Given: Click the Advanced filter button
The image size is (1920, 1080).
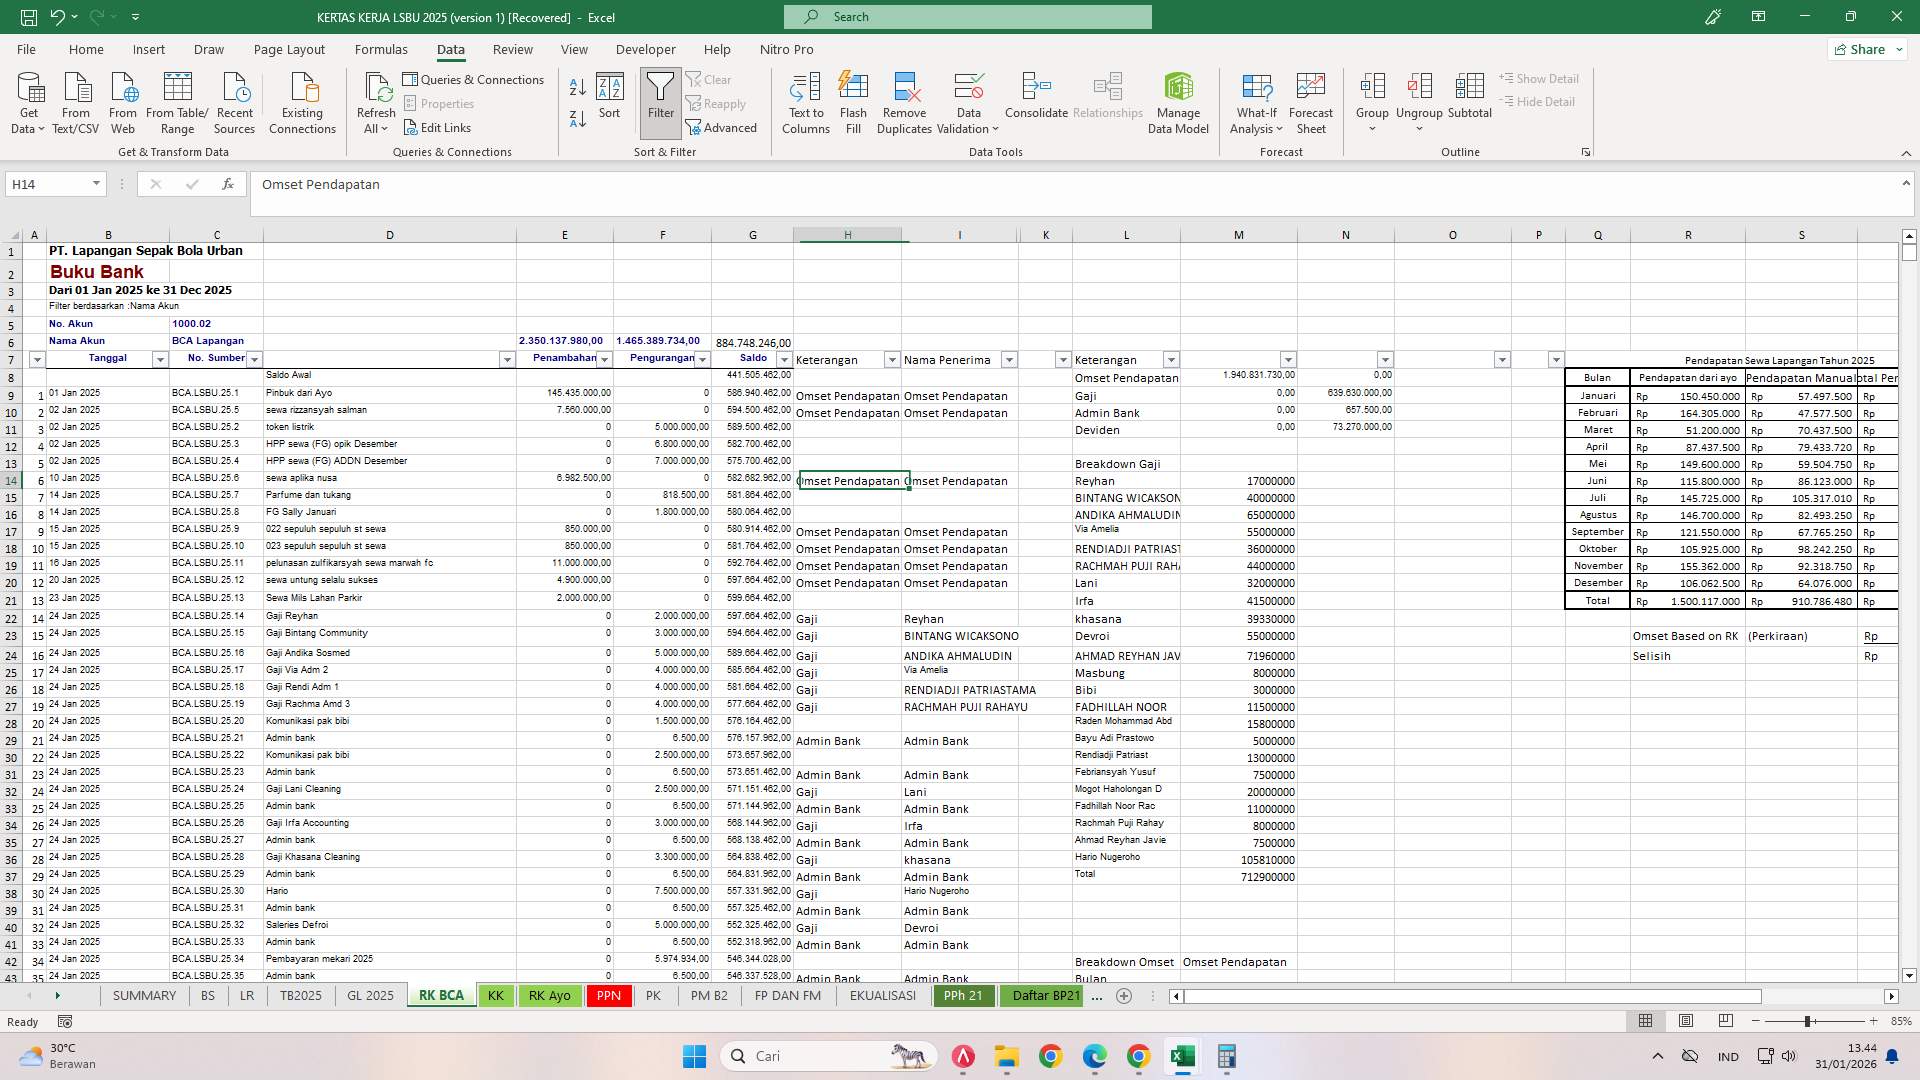Looking at the screenshot, I should pyautogui.click(x=723, y=127).
